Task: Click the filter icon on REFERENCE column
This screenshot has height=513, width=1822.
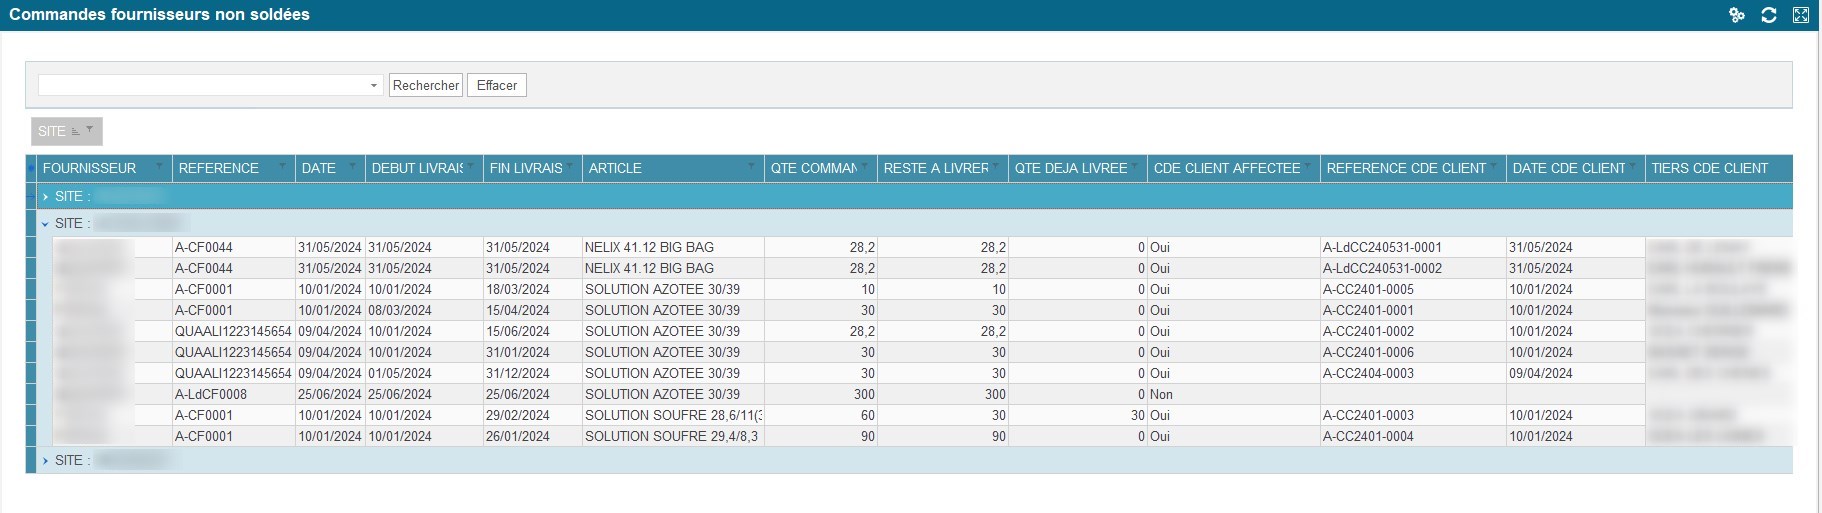Action: pos(282,166)
